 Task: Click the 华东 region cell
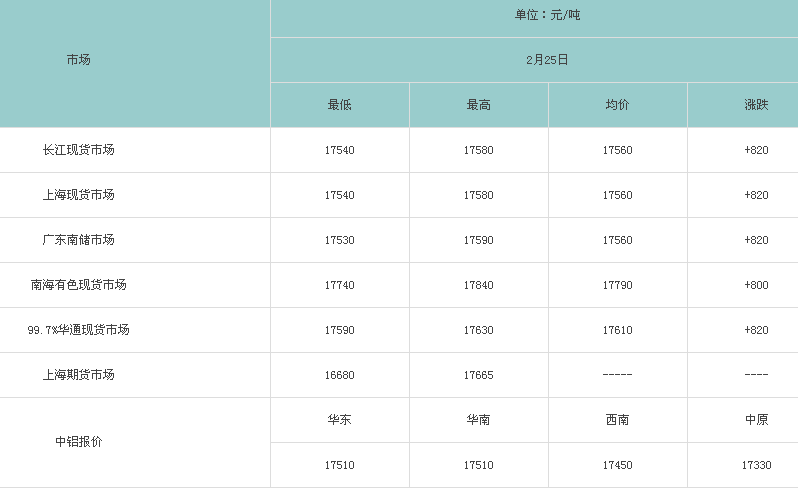tap(339, 420)
